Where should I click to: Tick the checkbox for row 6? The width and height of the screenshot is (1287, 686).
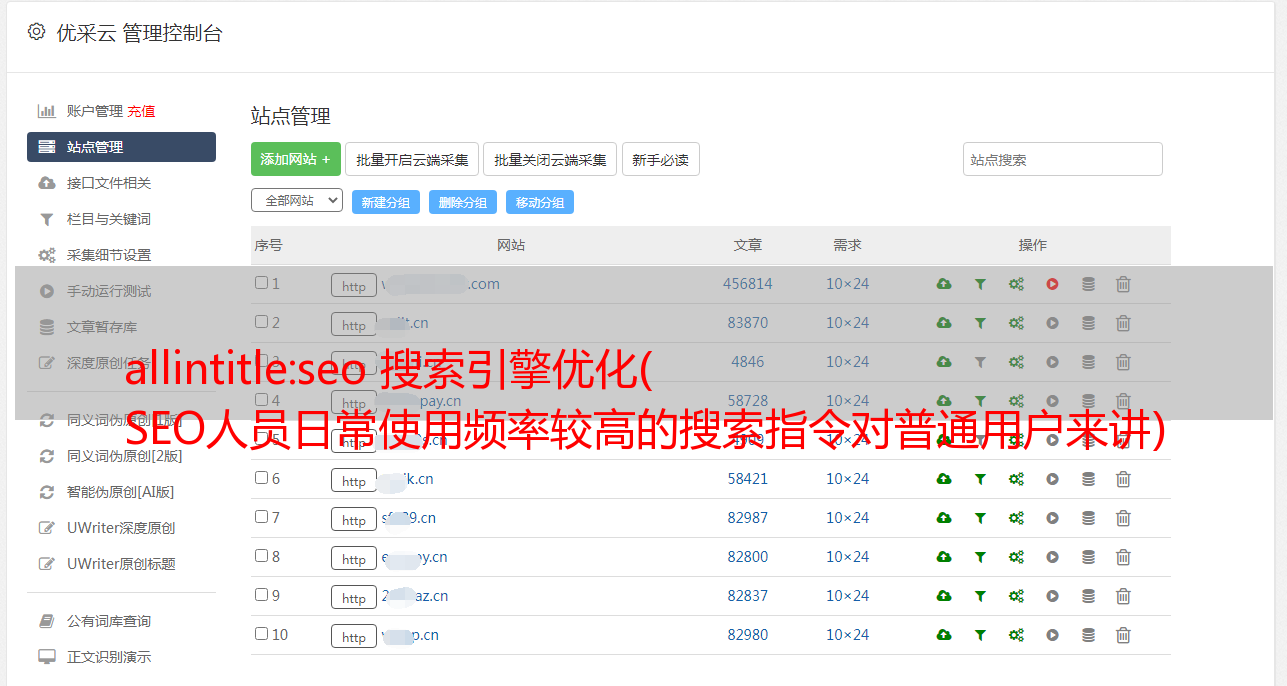click(261, 478)
